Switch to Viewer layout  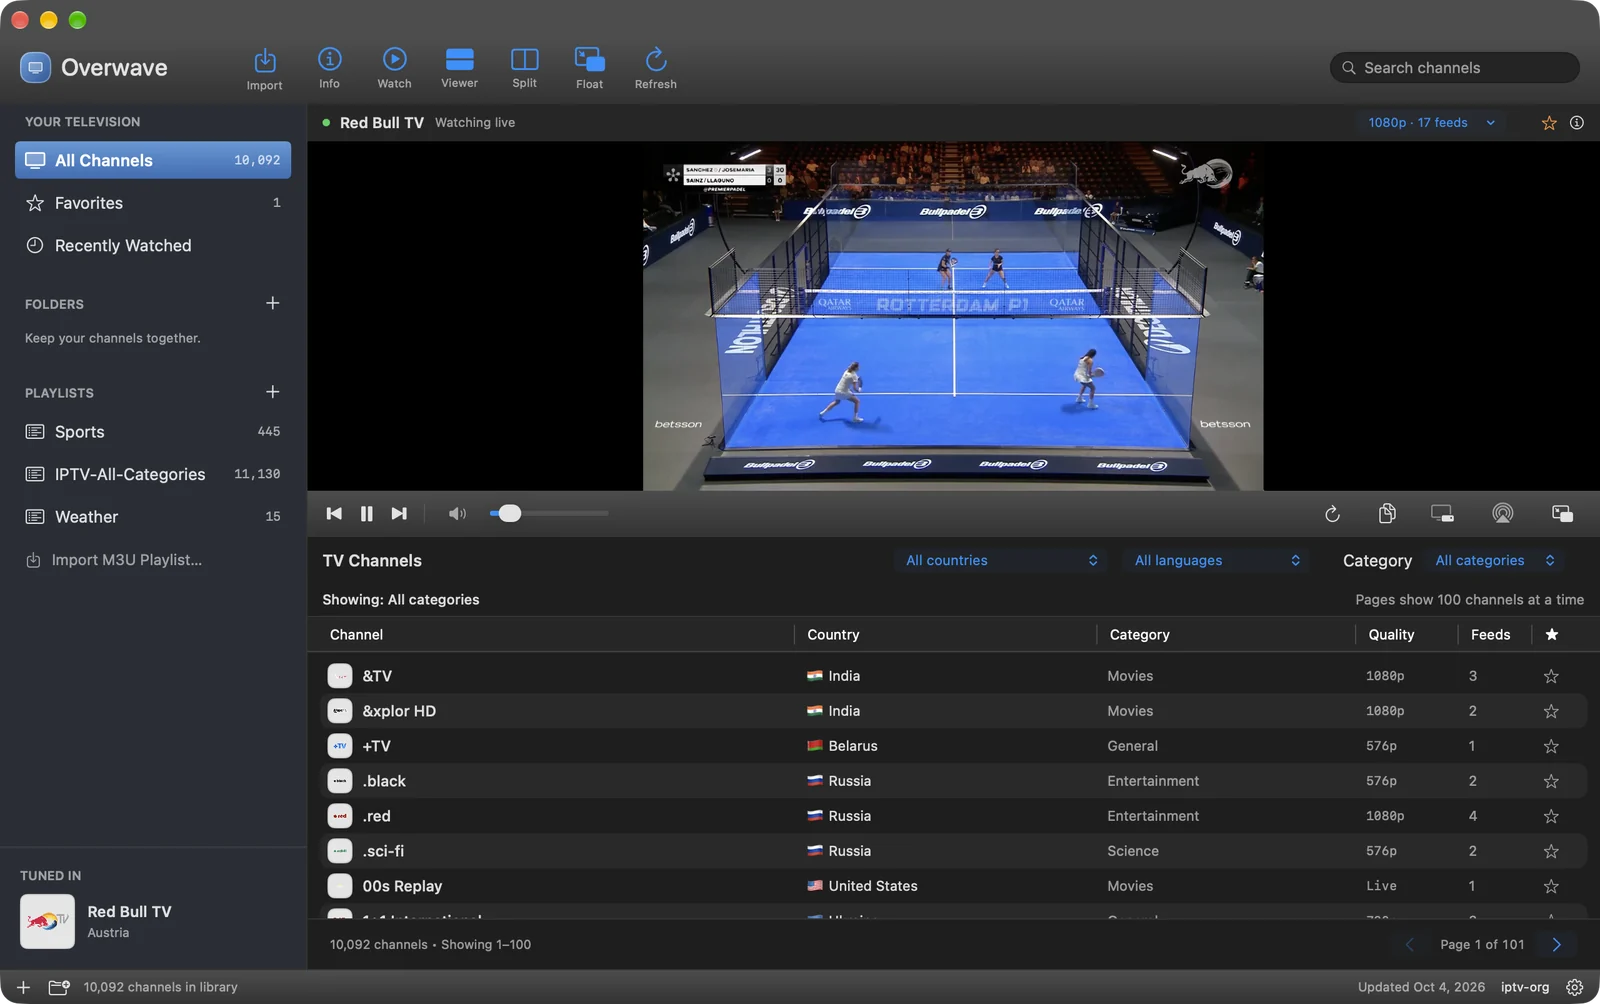coord(459,68)
